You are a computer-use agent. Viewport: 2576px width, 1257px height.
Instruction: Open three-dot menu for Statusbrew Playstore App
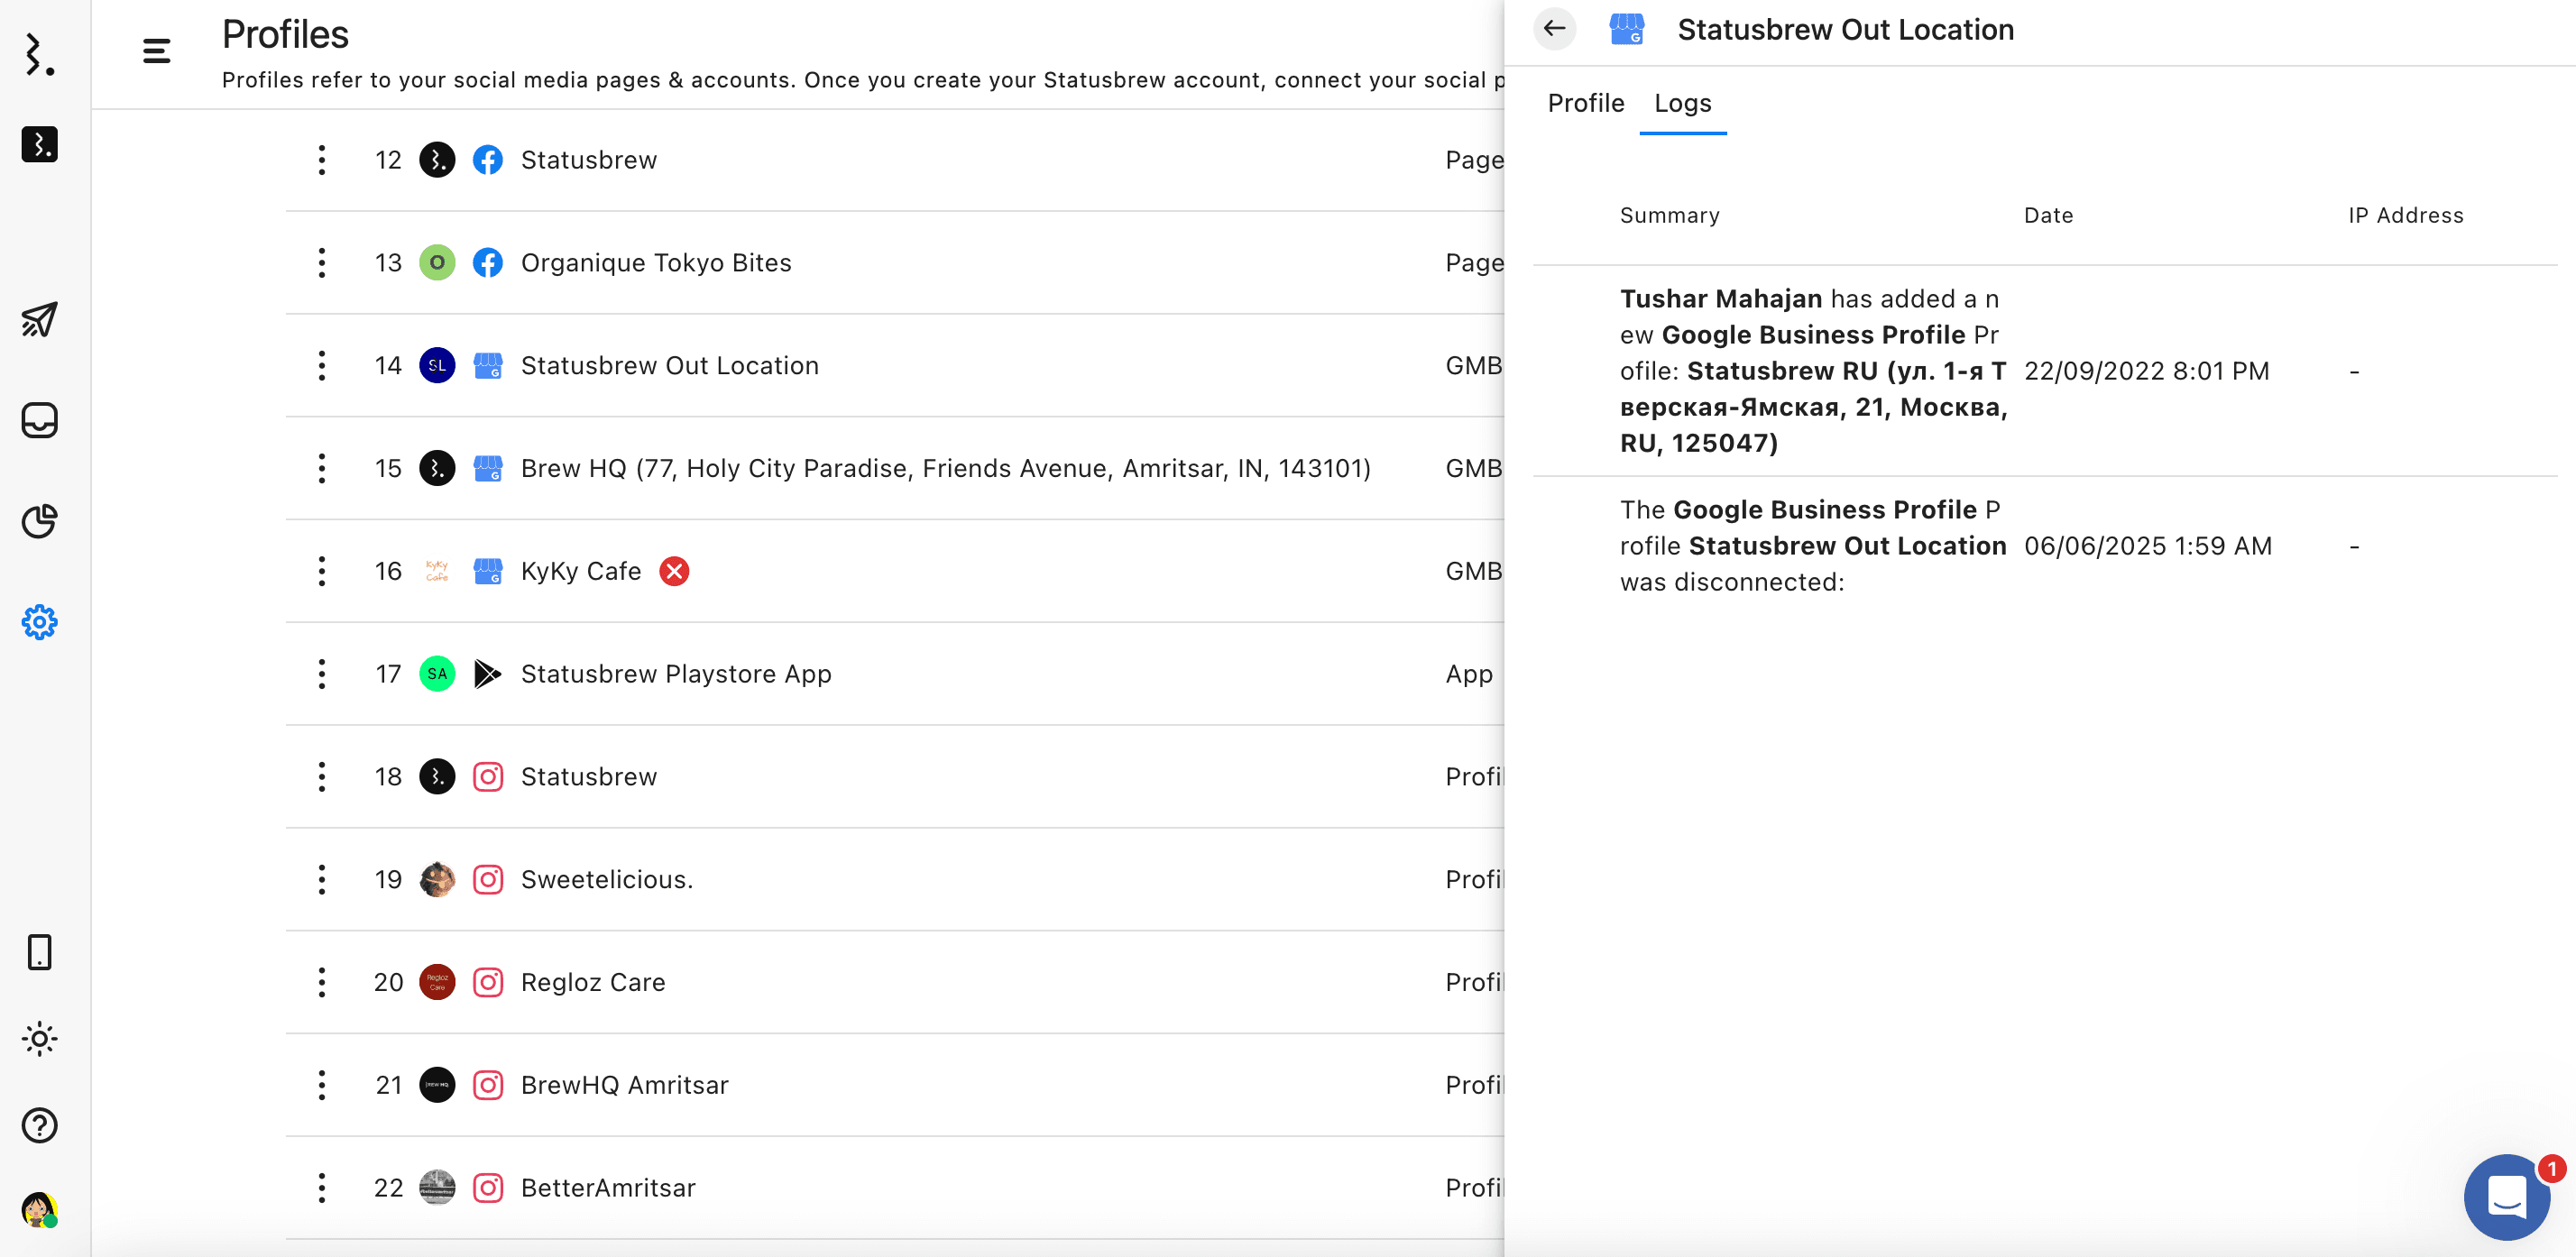point(321,674)
